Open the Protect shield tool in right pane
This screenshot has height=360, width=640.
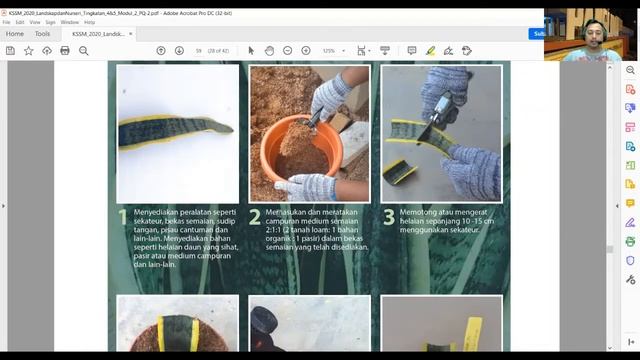[630, 260]
